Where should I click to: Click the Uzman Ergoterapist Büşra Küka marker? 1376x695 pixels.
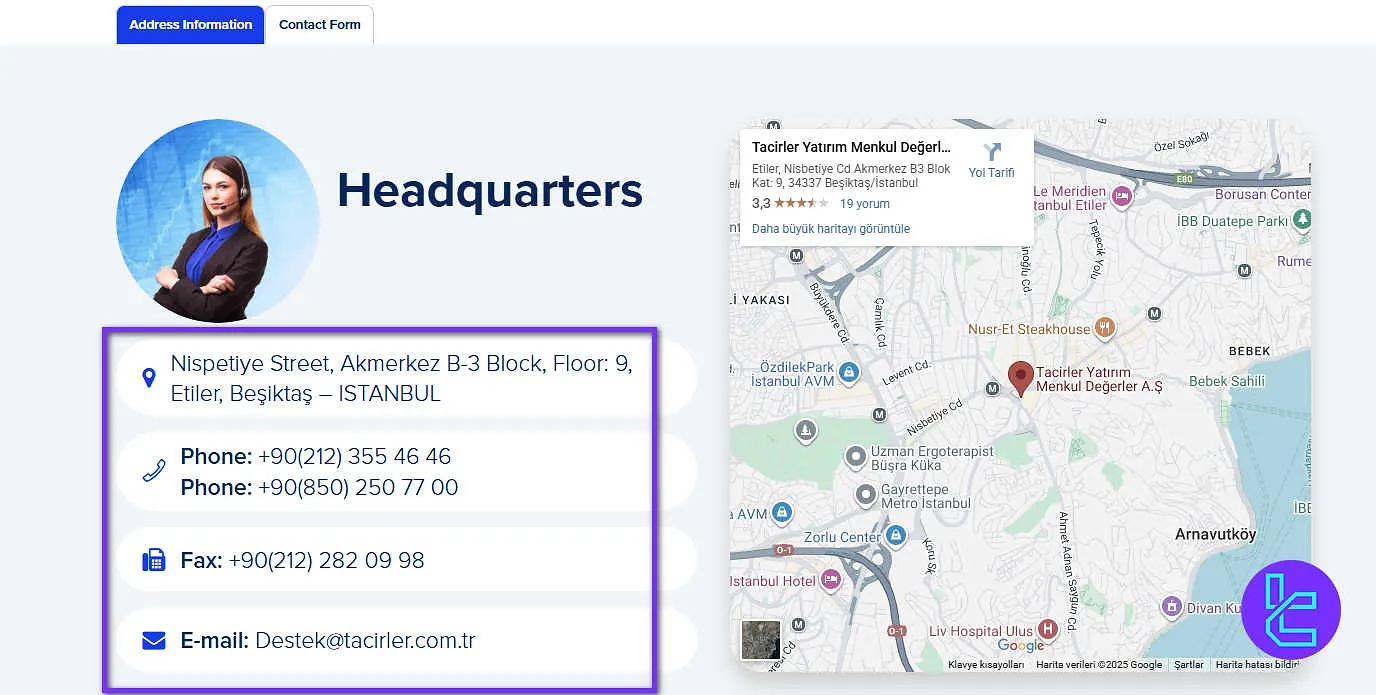854,458
